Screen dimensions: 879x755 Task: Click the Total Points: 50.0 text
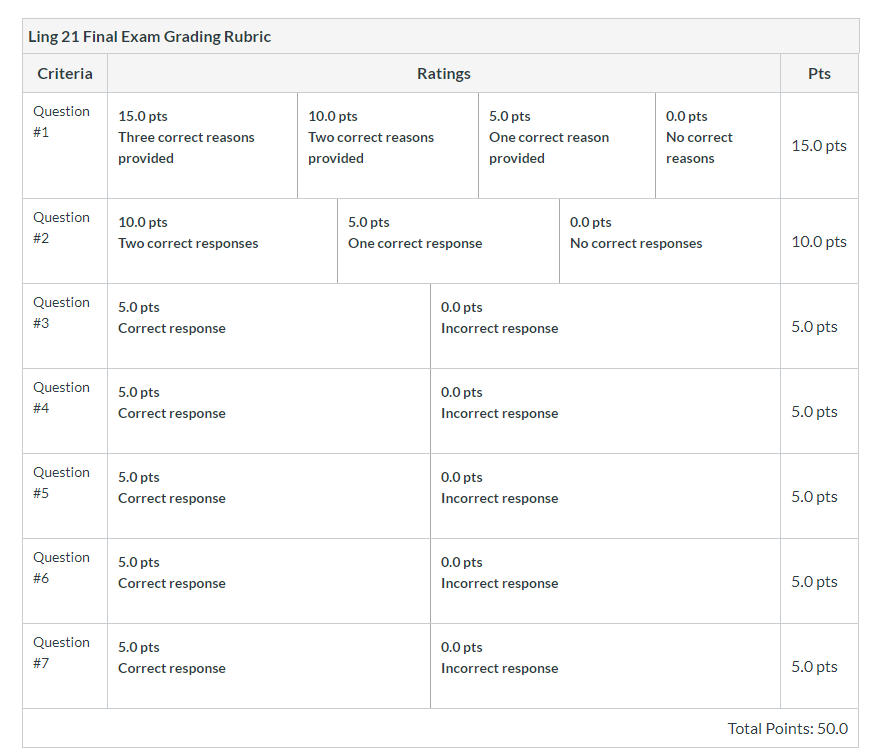click(788, 728)
